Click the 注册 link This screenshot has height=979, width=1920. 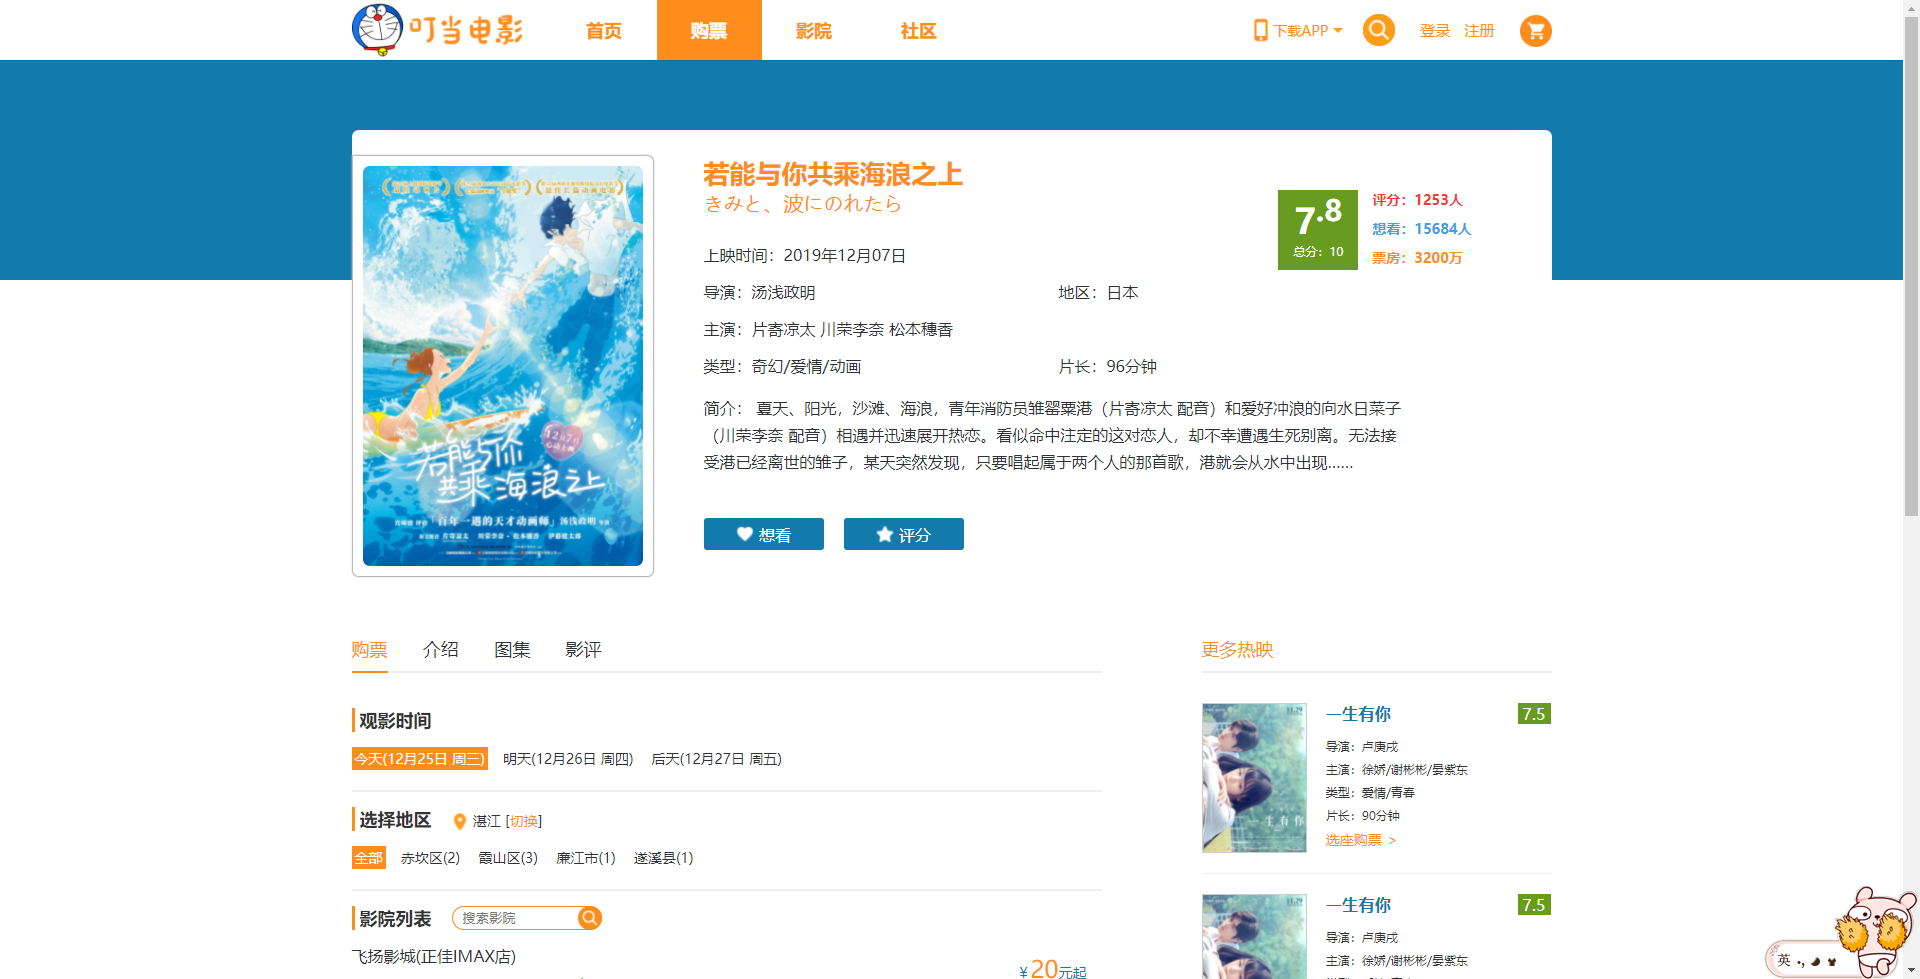1479,31
